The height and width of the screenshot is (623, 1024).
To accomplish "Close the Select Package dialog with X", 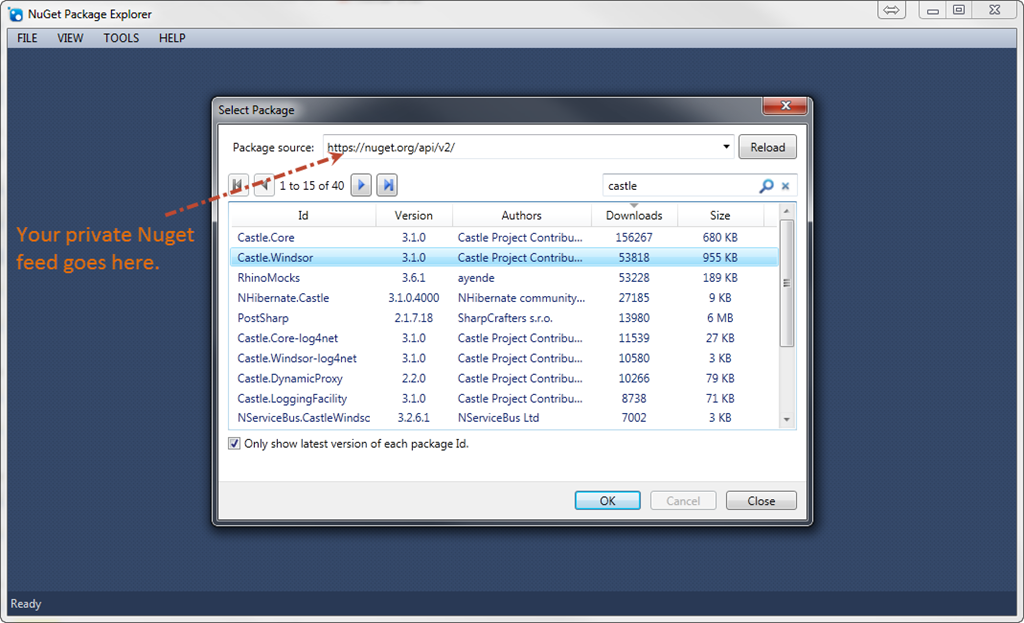I will (785, 106).
